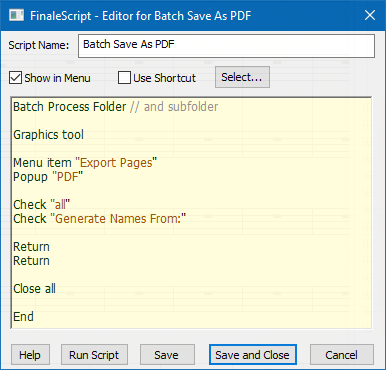This screenshot has width=386, height=370.
Task: Click the "and subfolder" comment text
Action: point(181,107)
